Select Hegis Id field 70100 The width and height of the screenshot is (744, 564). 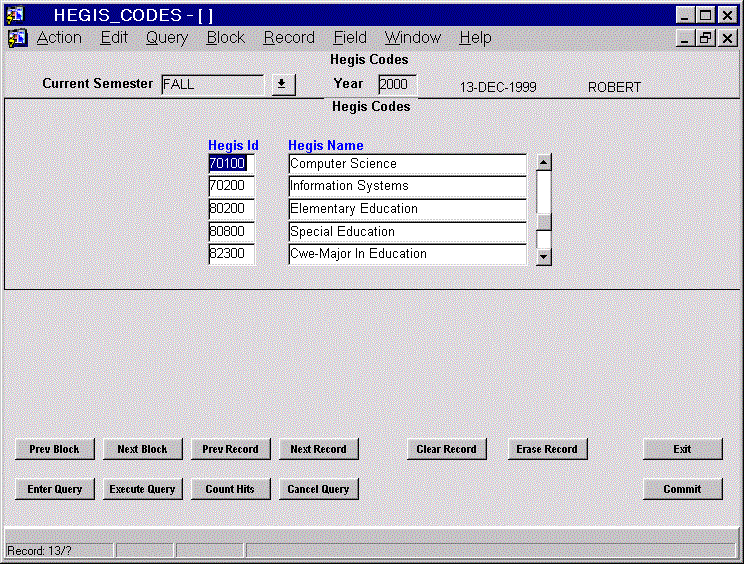(232, 164)
